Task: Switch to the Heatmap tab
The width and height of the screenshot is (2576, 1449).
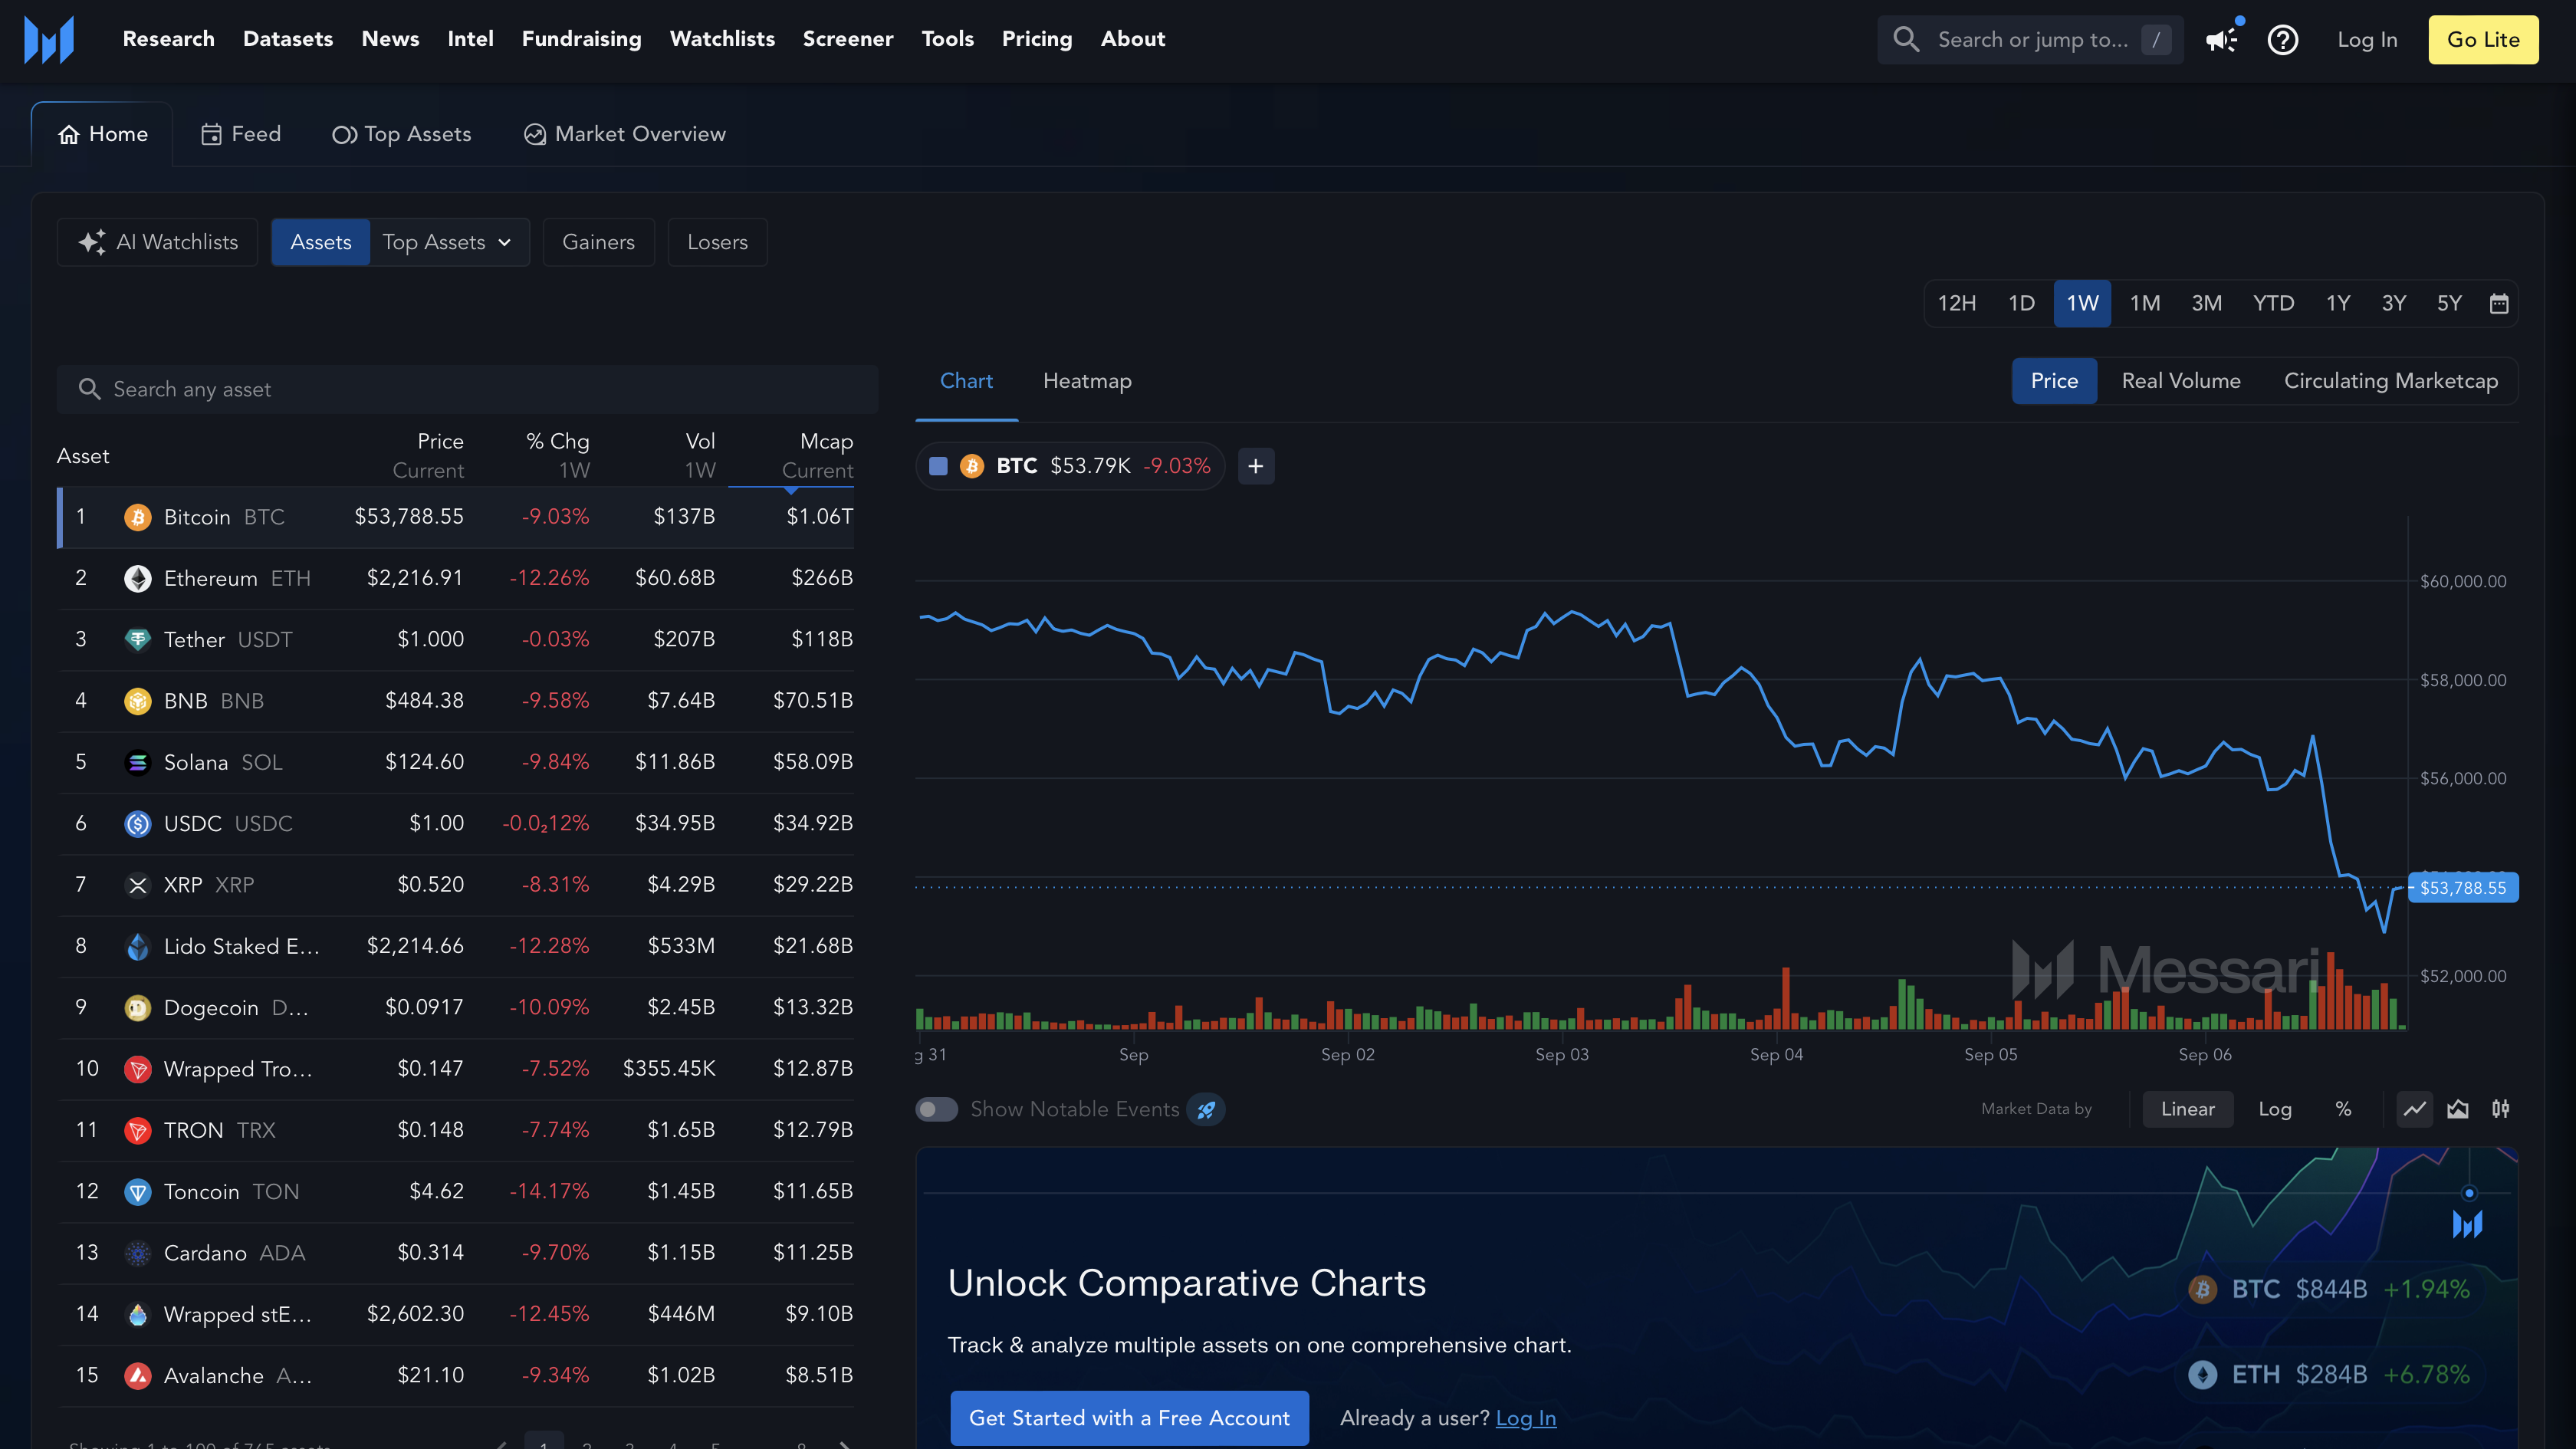Action: coord(1087,381)
